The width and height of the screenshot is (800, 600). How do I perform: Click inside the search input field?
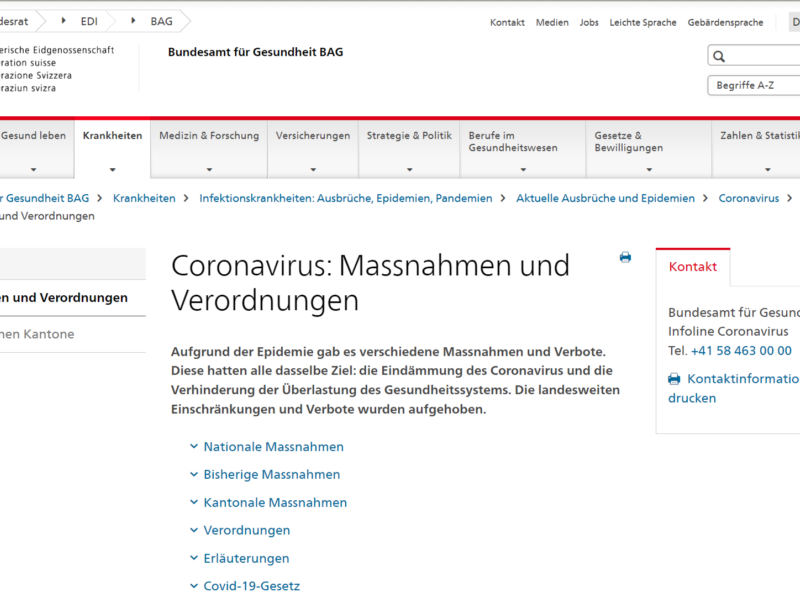765,56
